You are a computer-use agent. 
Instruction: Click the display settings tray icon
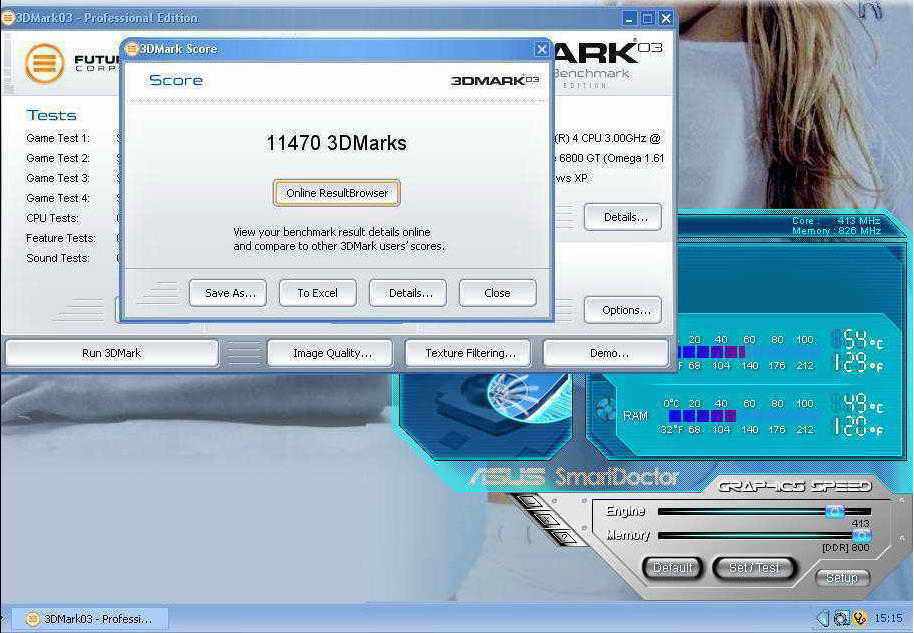pyautogui.click(x=841, y=618)
